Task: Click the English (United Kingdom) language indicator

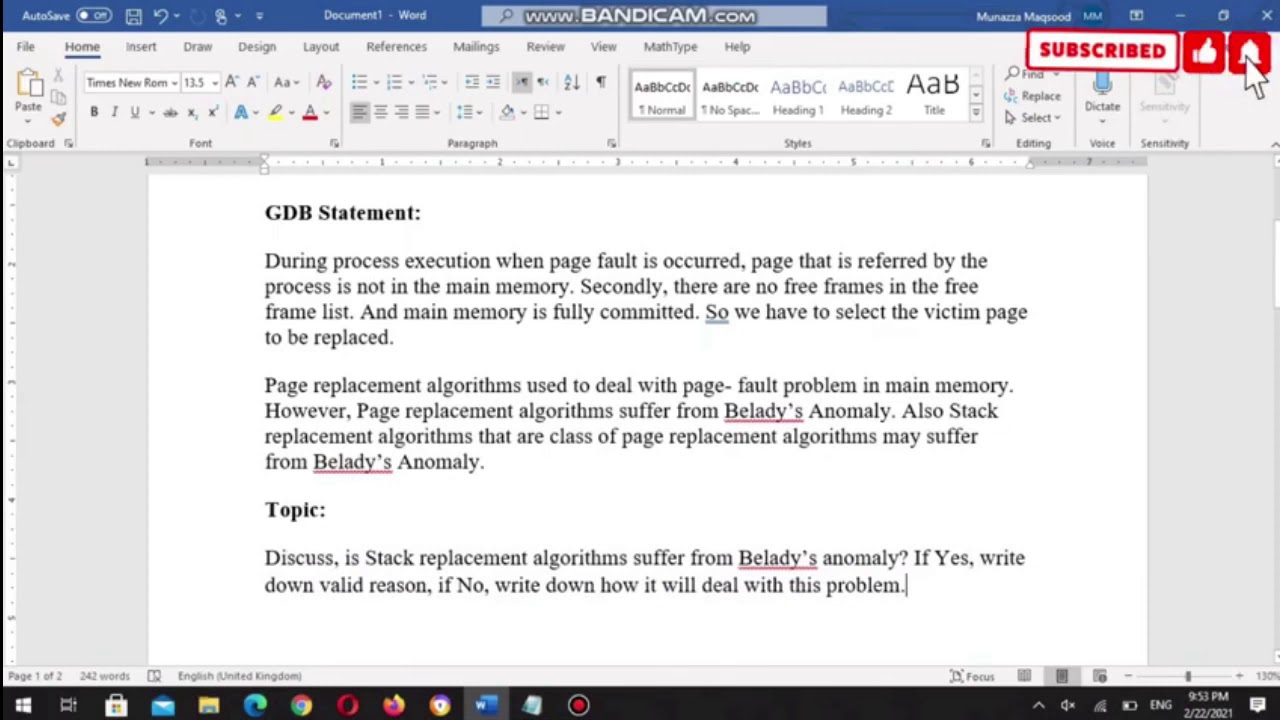Action: [x=239, y=676]
